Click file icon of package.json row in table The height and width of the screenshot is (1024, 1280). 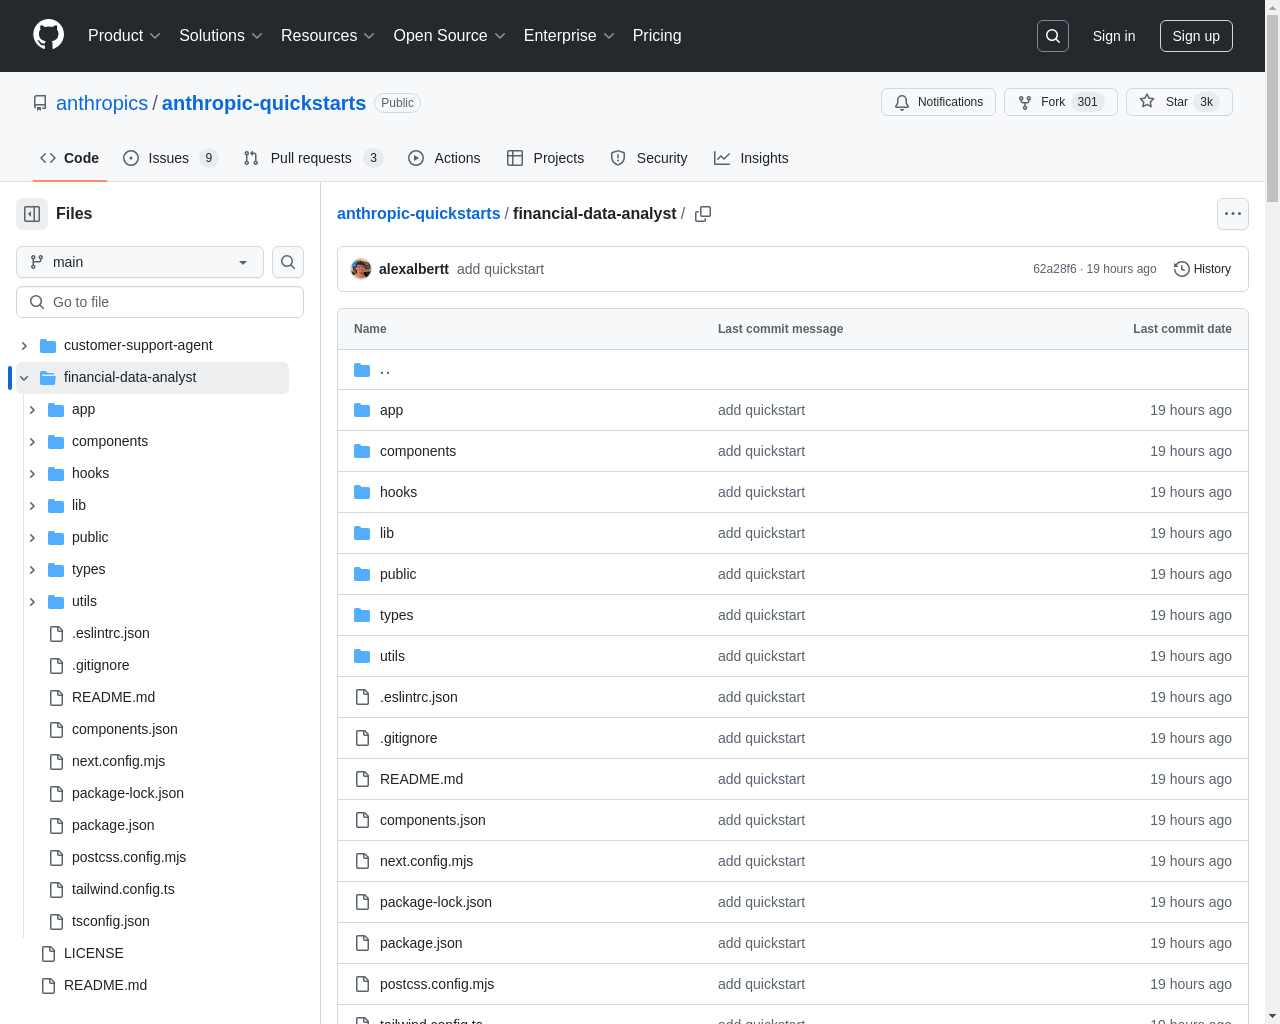362,943
